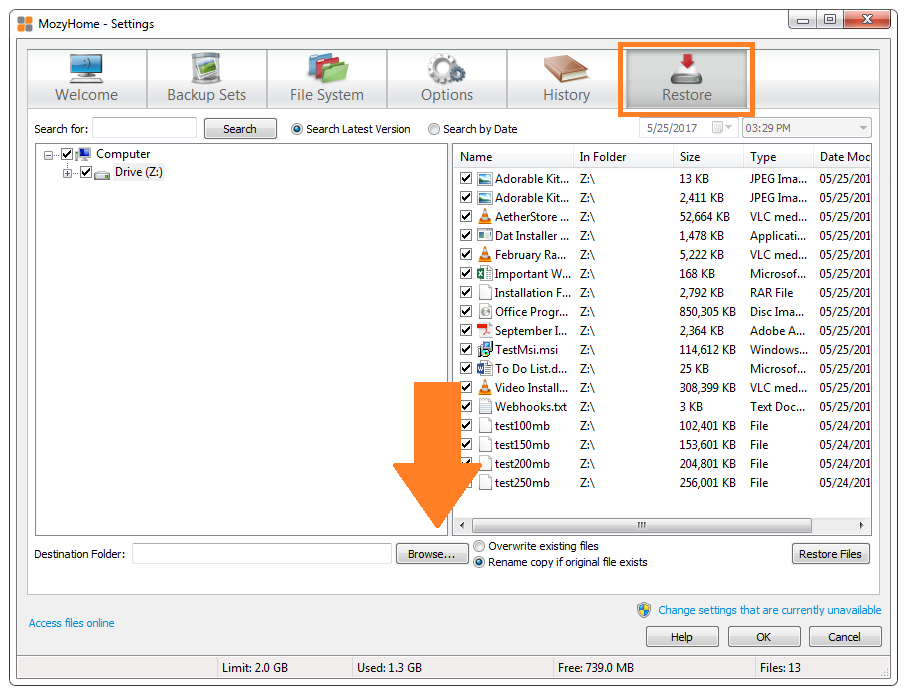Click the Computer icon in the tree
This screenshot has height=695, width=906.
tap(84, 154)
